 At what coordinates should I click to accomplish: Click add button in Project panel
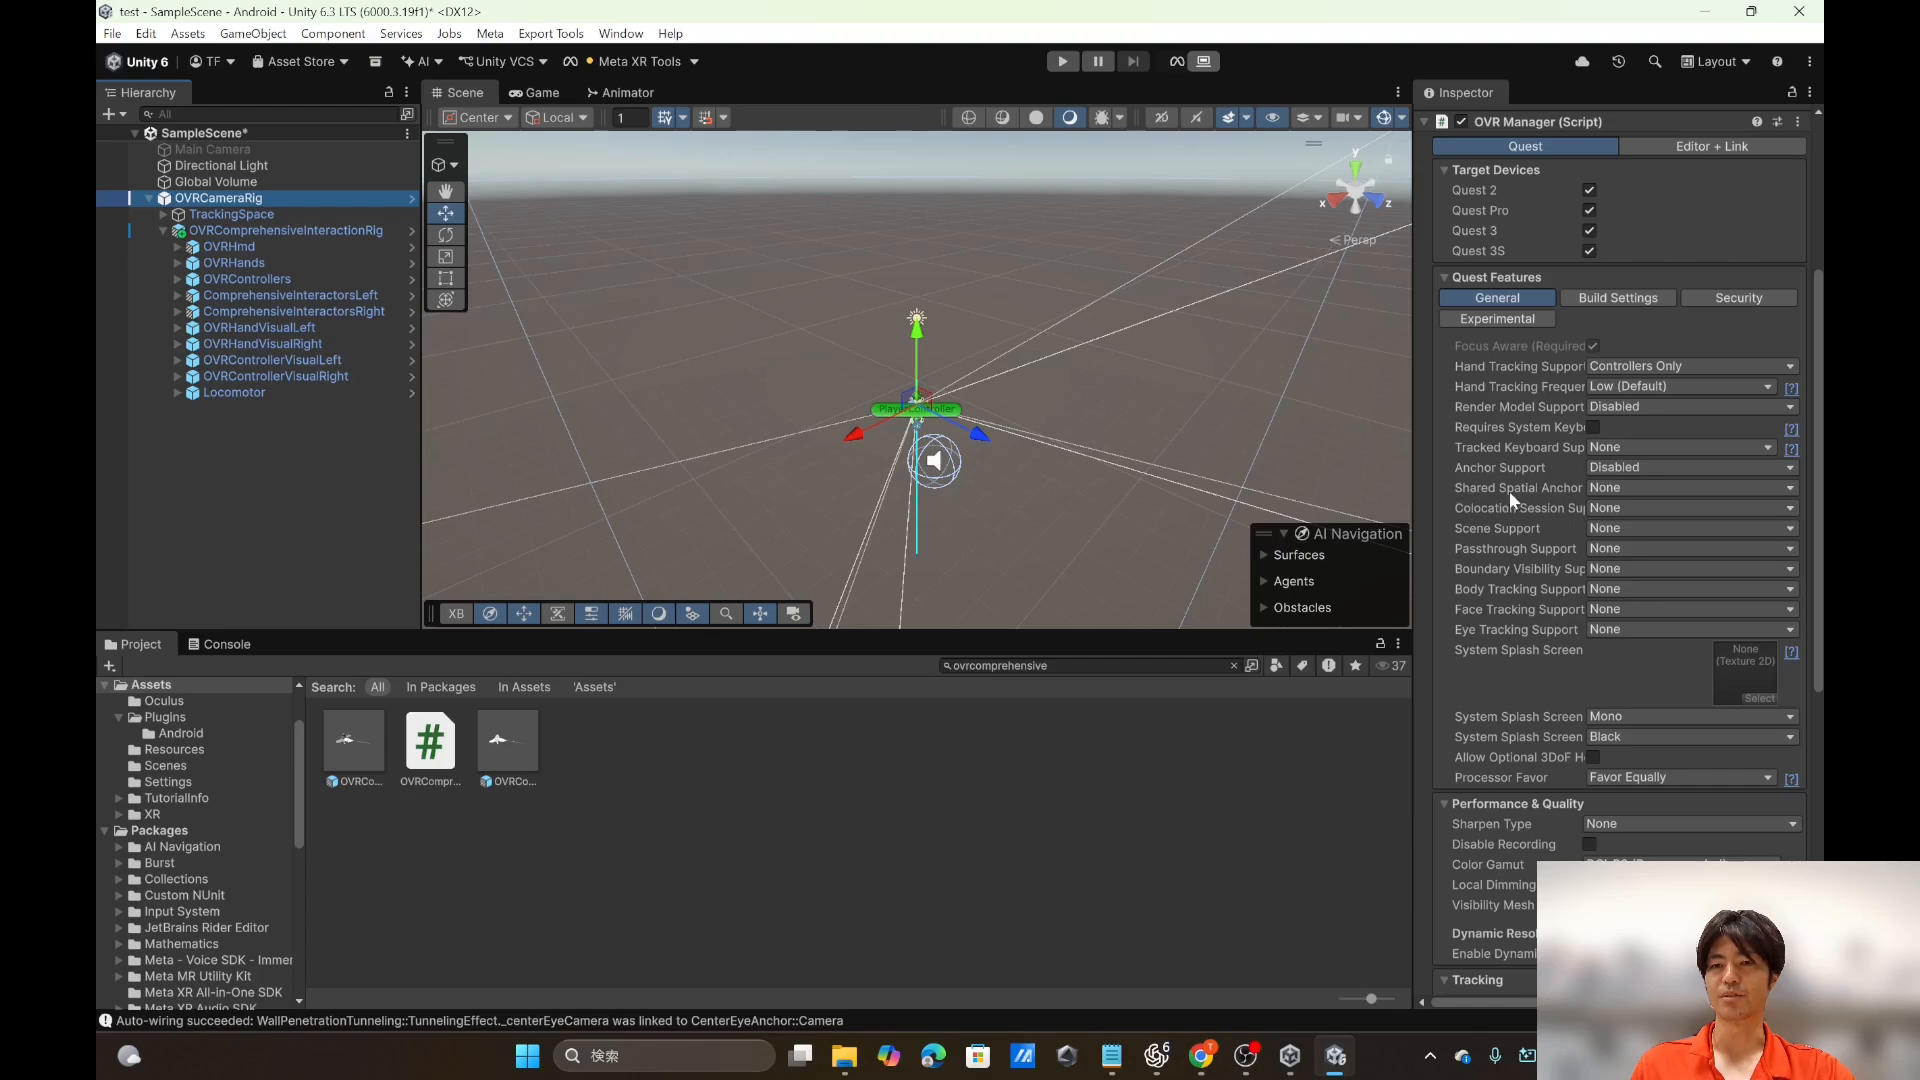pos(109,666)
